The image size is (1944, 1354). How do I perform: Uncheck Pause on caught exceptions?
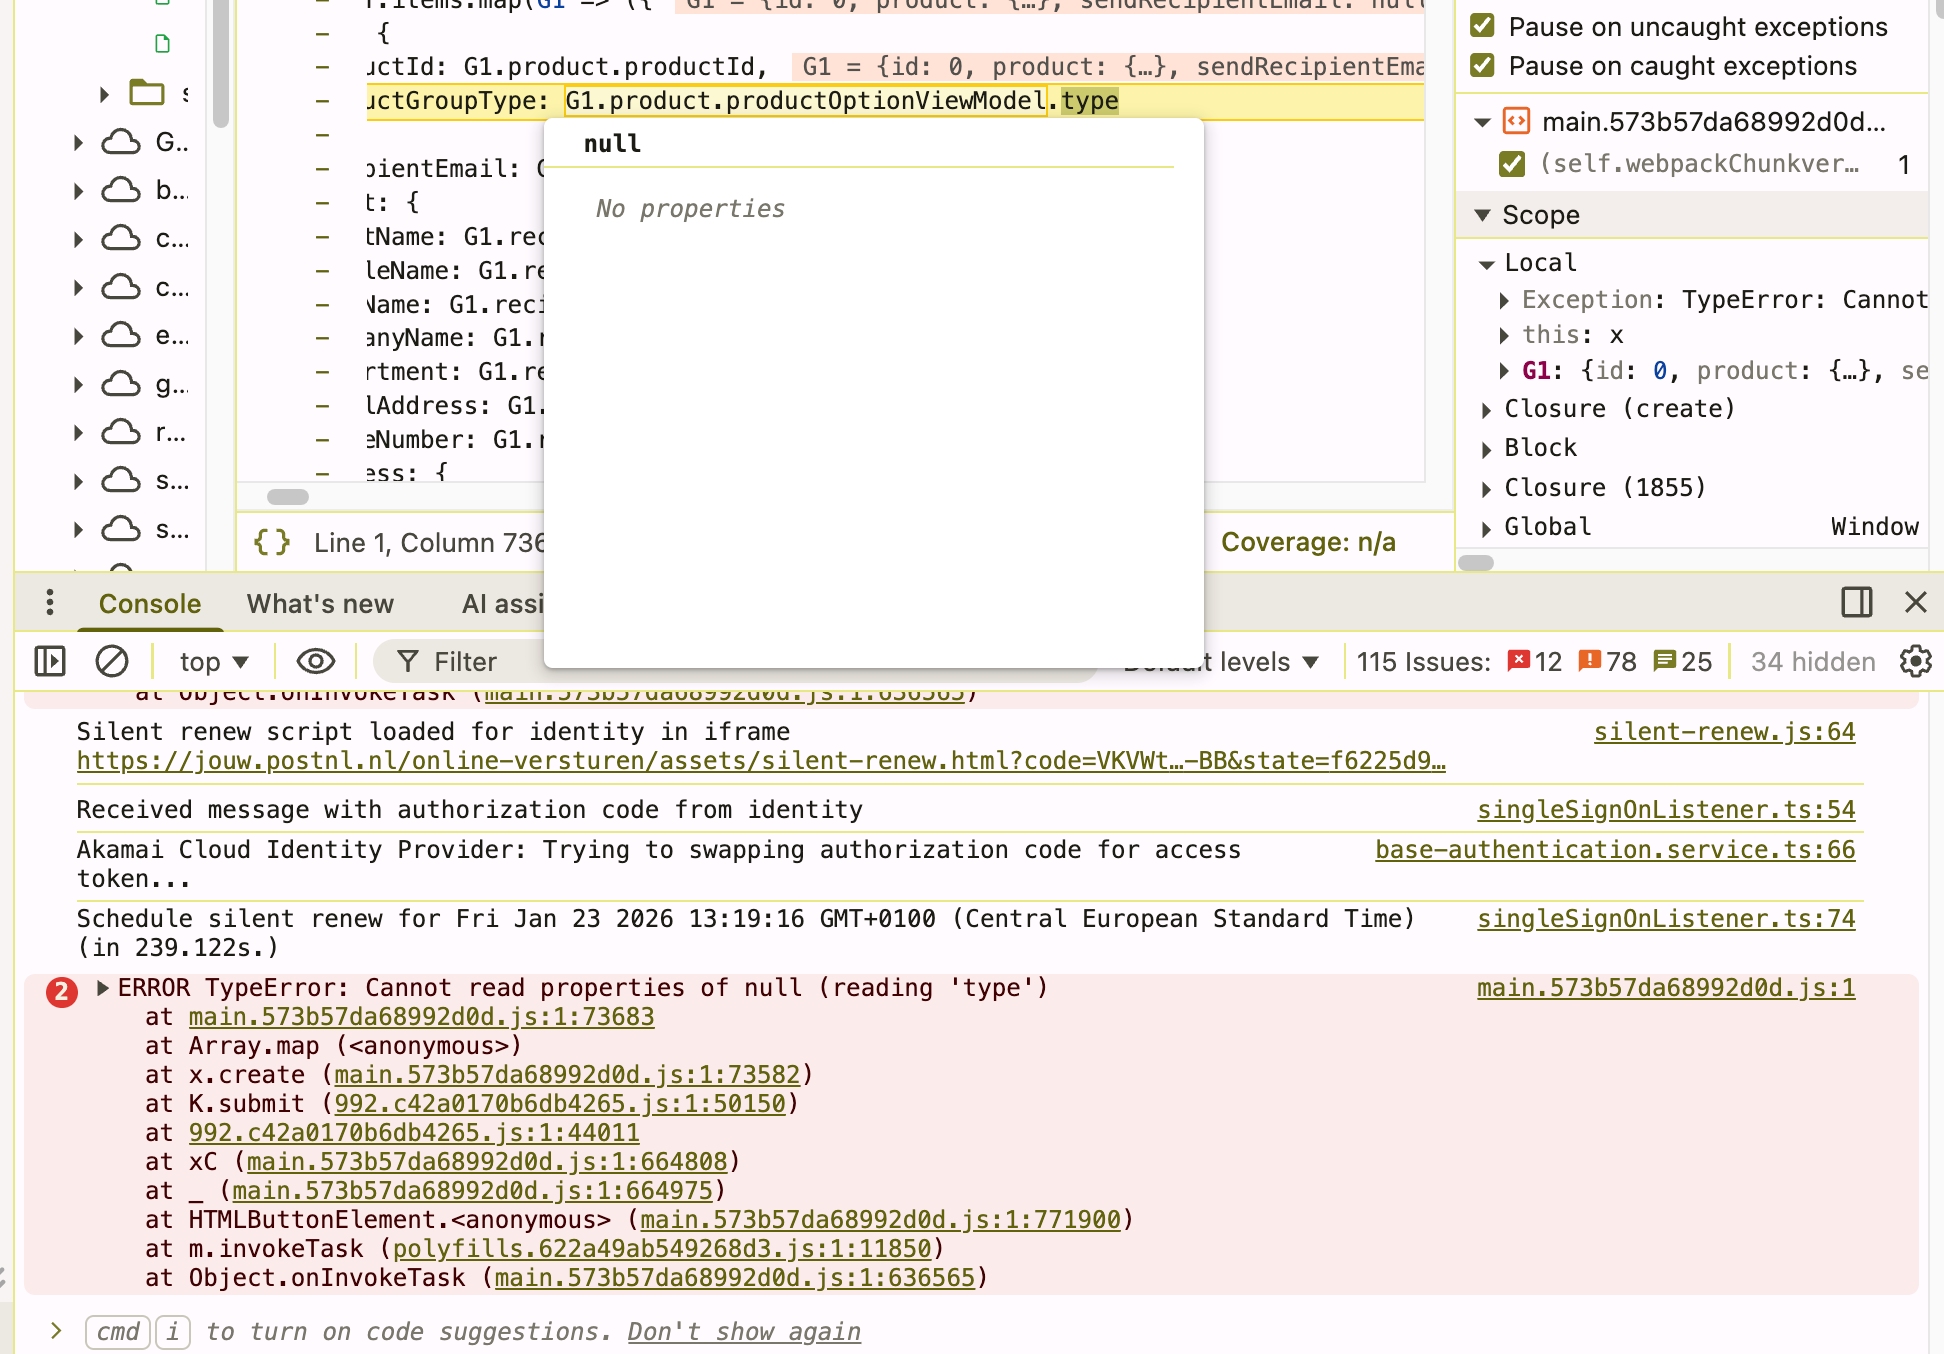tap(1483, 66)
